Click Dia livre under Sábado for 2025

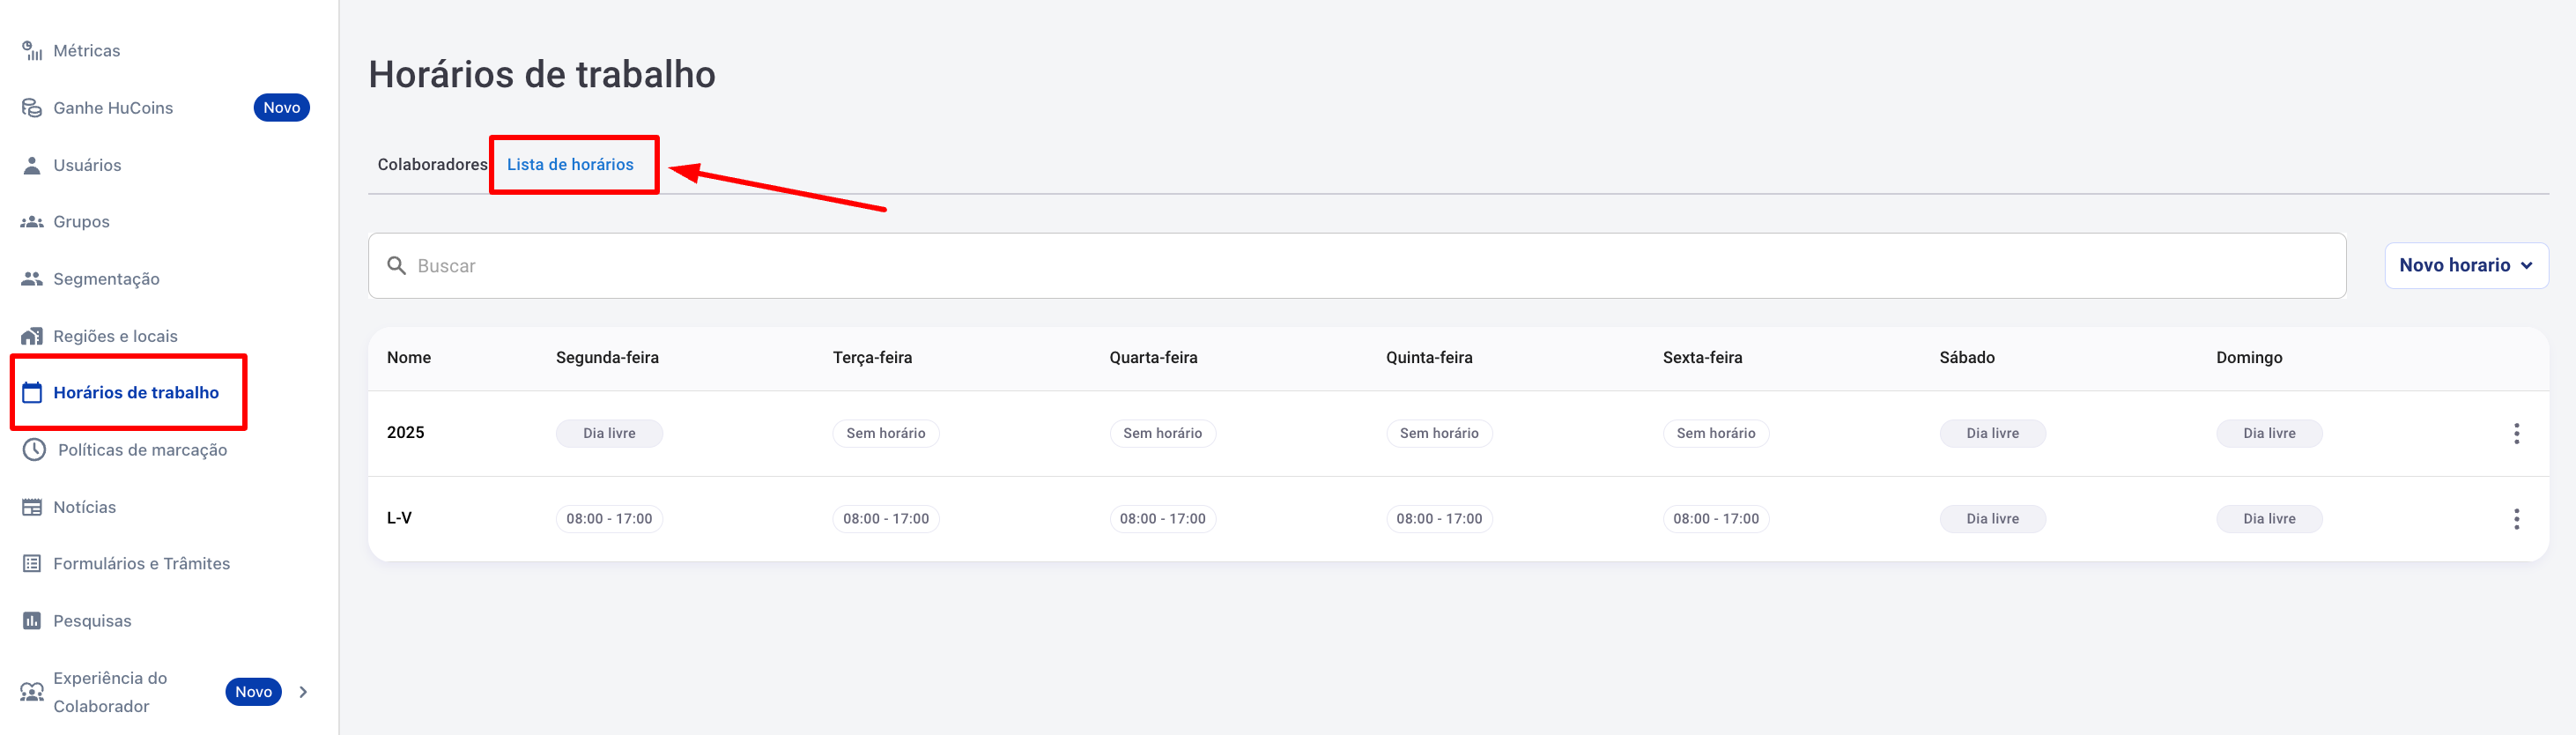click(1993, 433)
